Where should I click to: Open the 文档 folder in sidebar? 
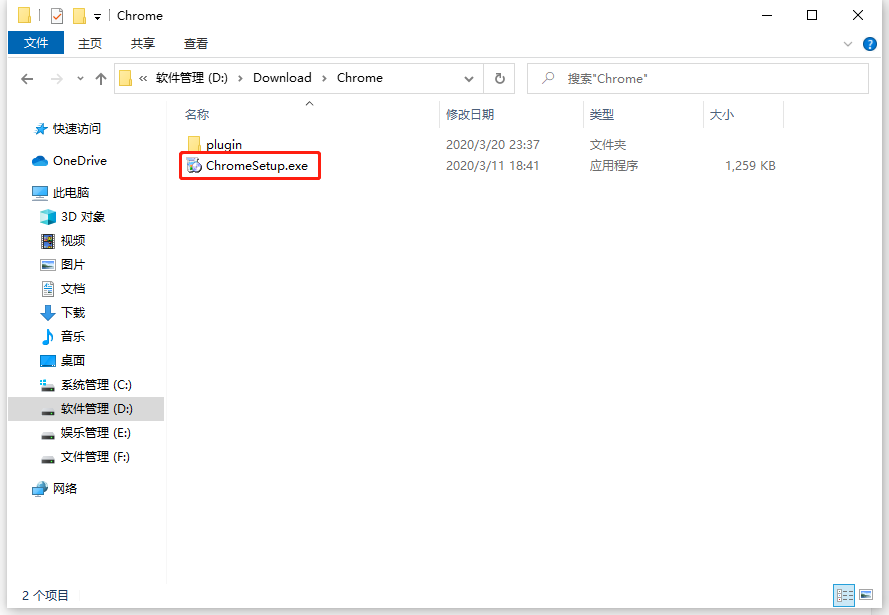point(63,289)
